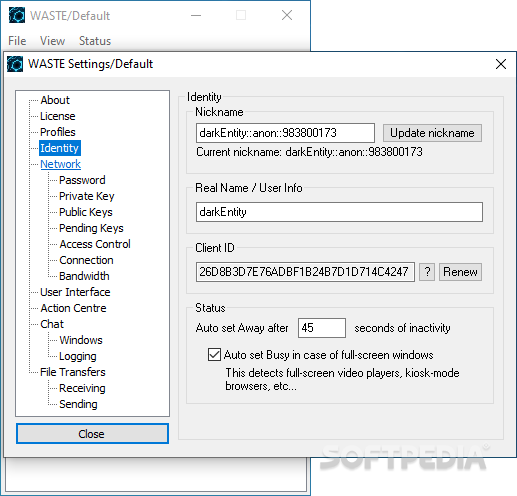The height and width of the screenshot is (496, 517).
Task: Minimize the WASTE/Default main window
Action: tap(196, 15)
